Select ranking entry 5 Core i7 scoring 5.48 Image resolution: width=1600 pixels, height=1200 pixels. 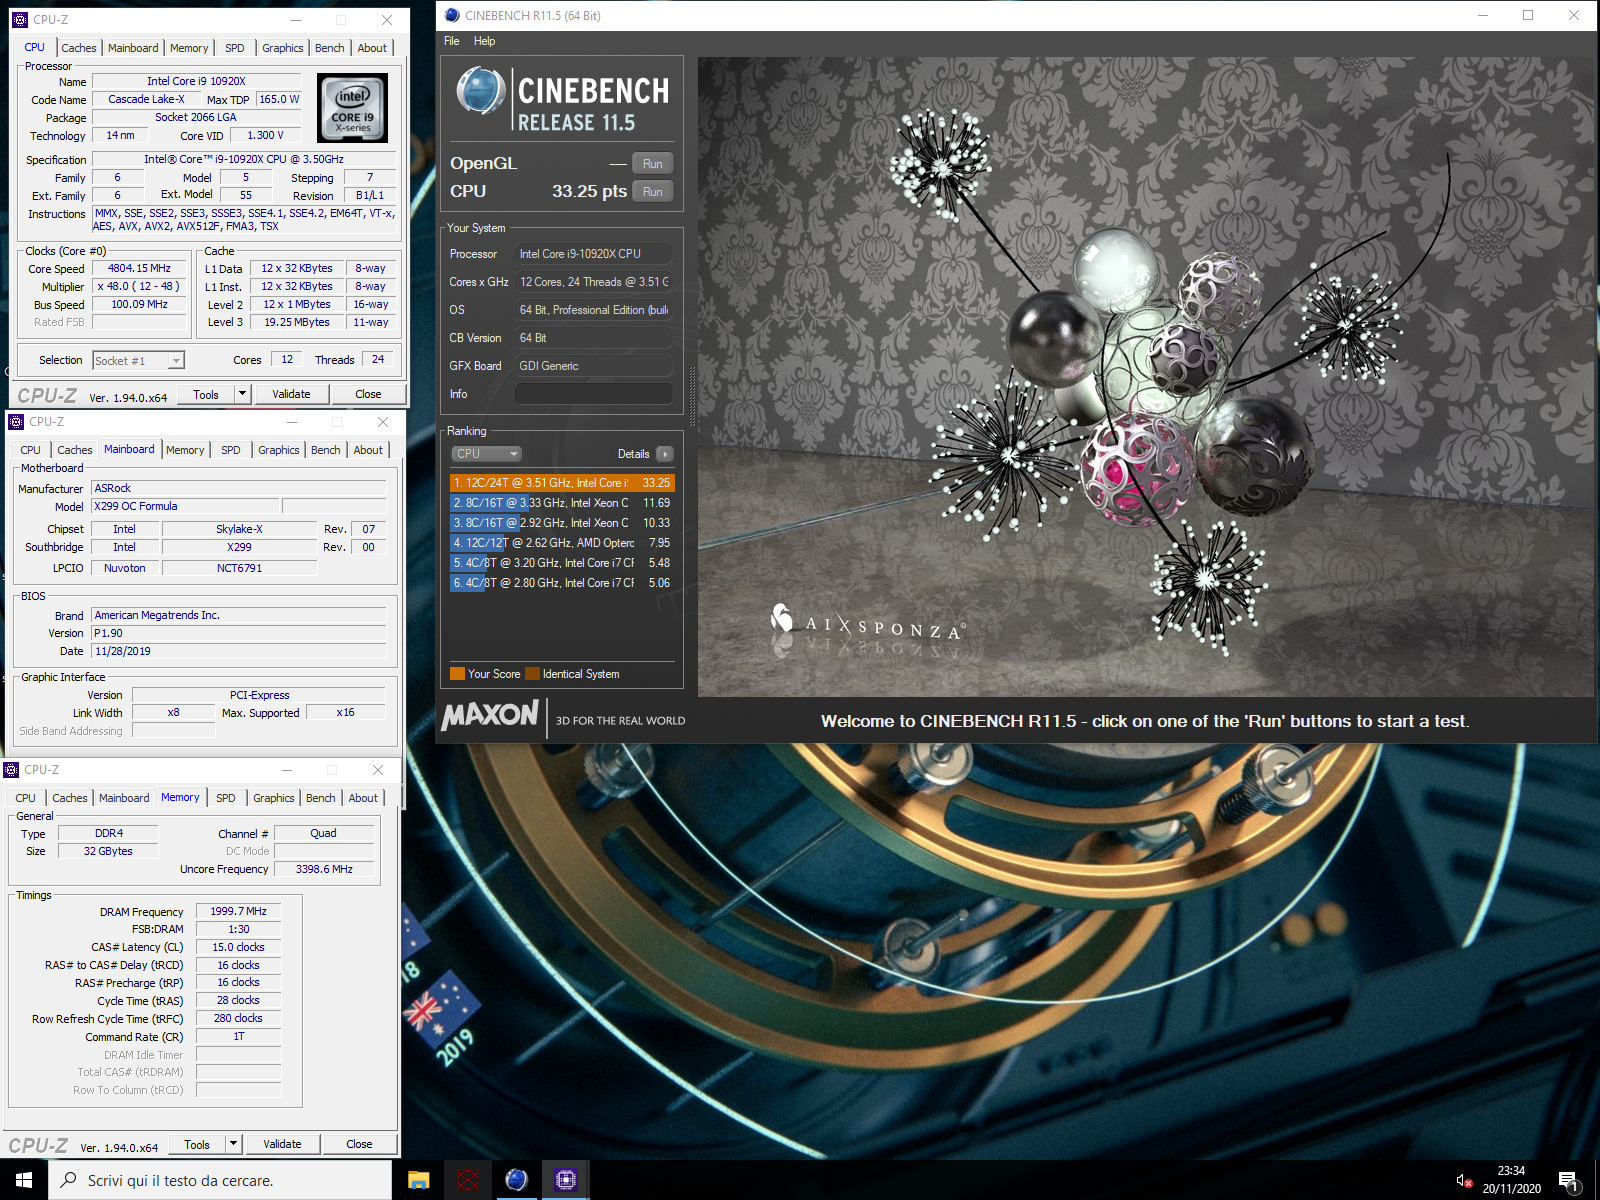(x=562, y=563)
